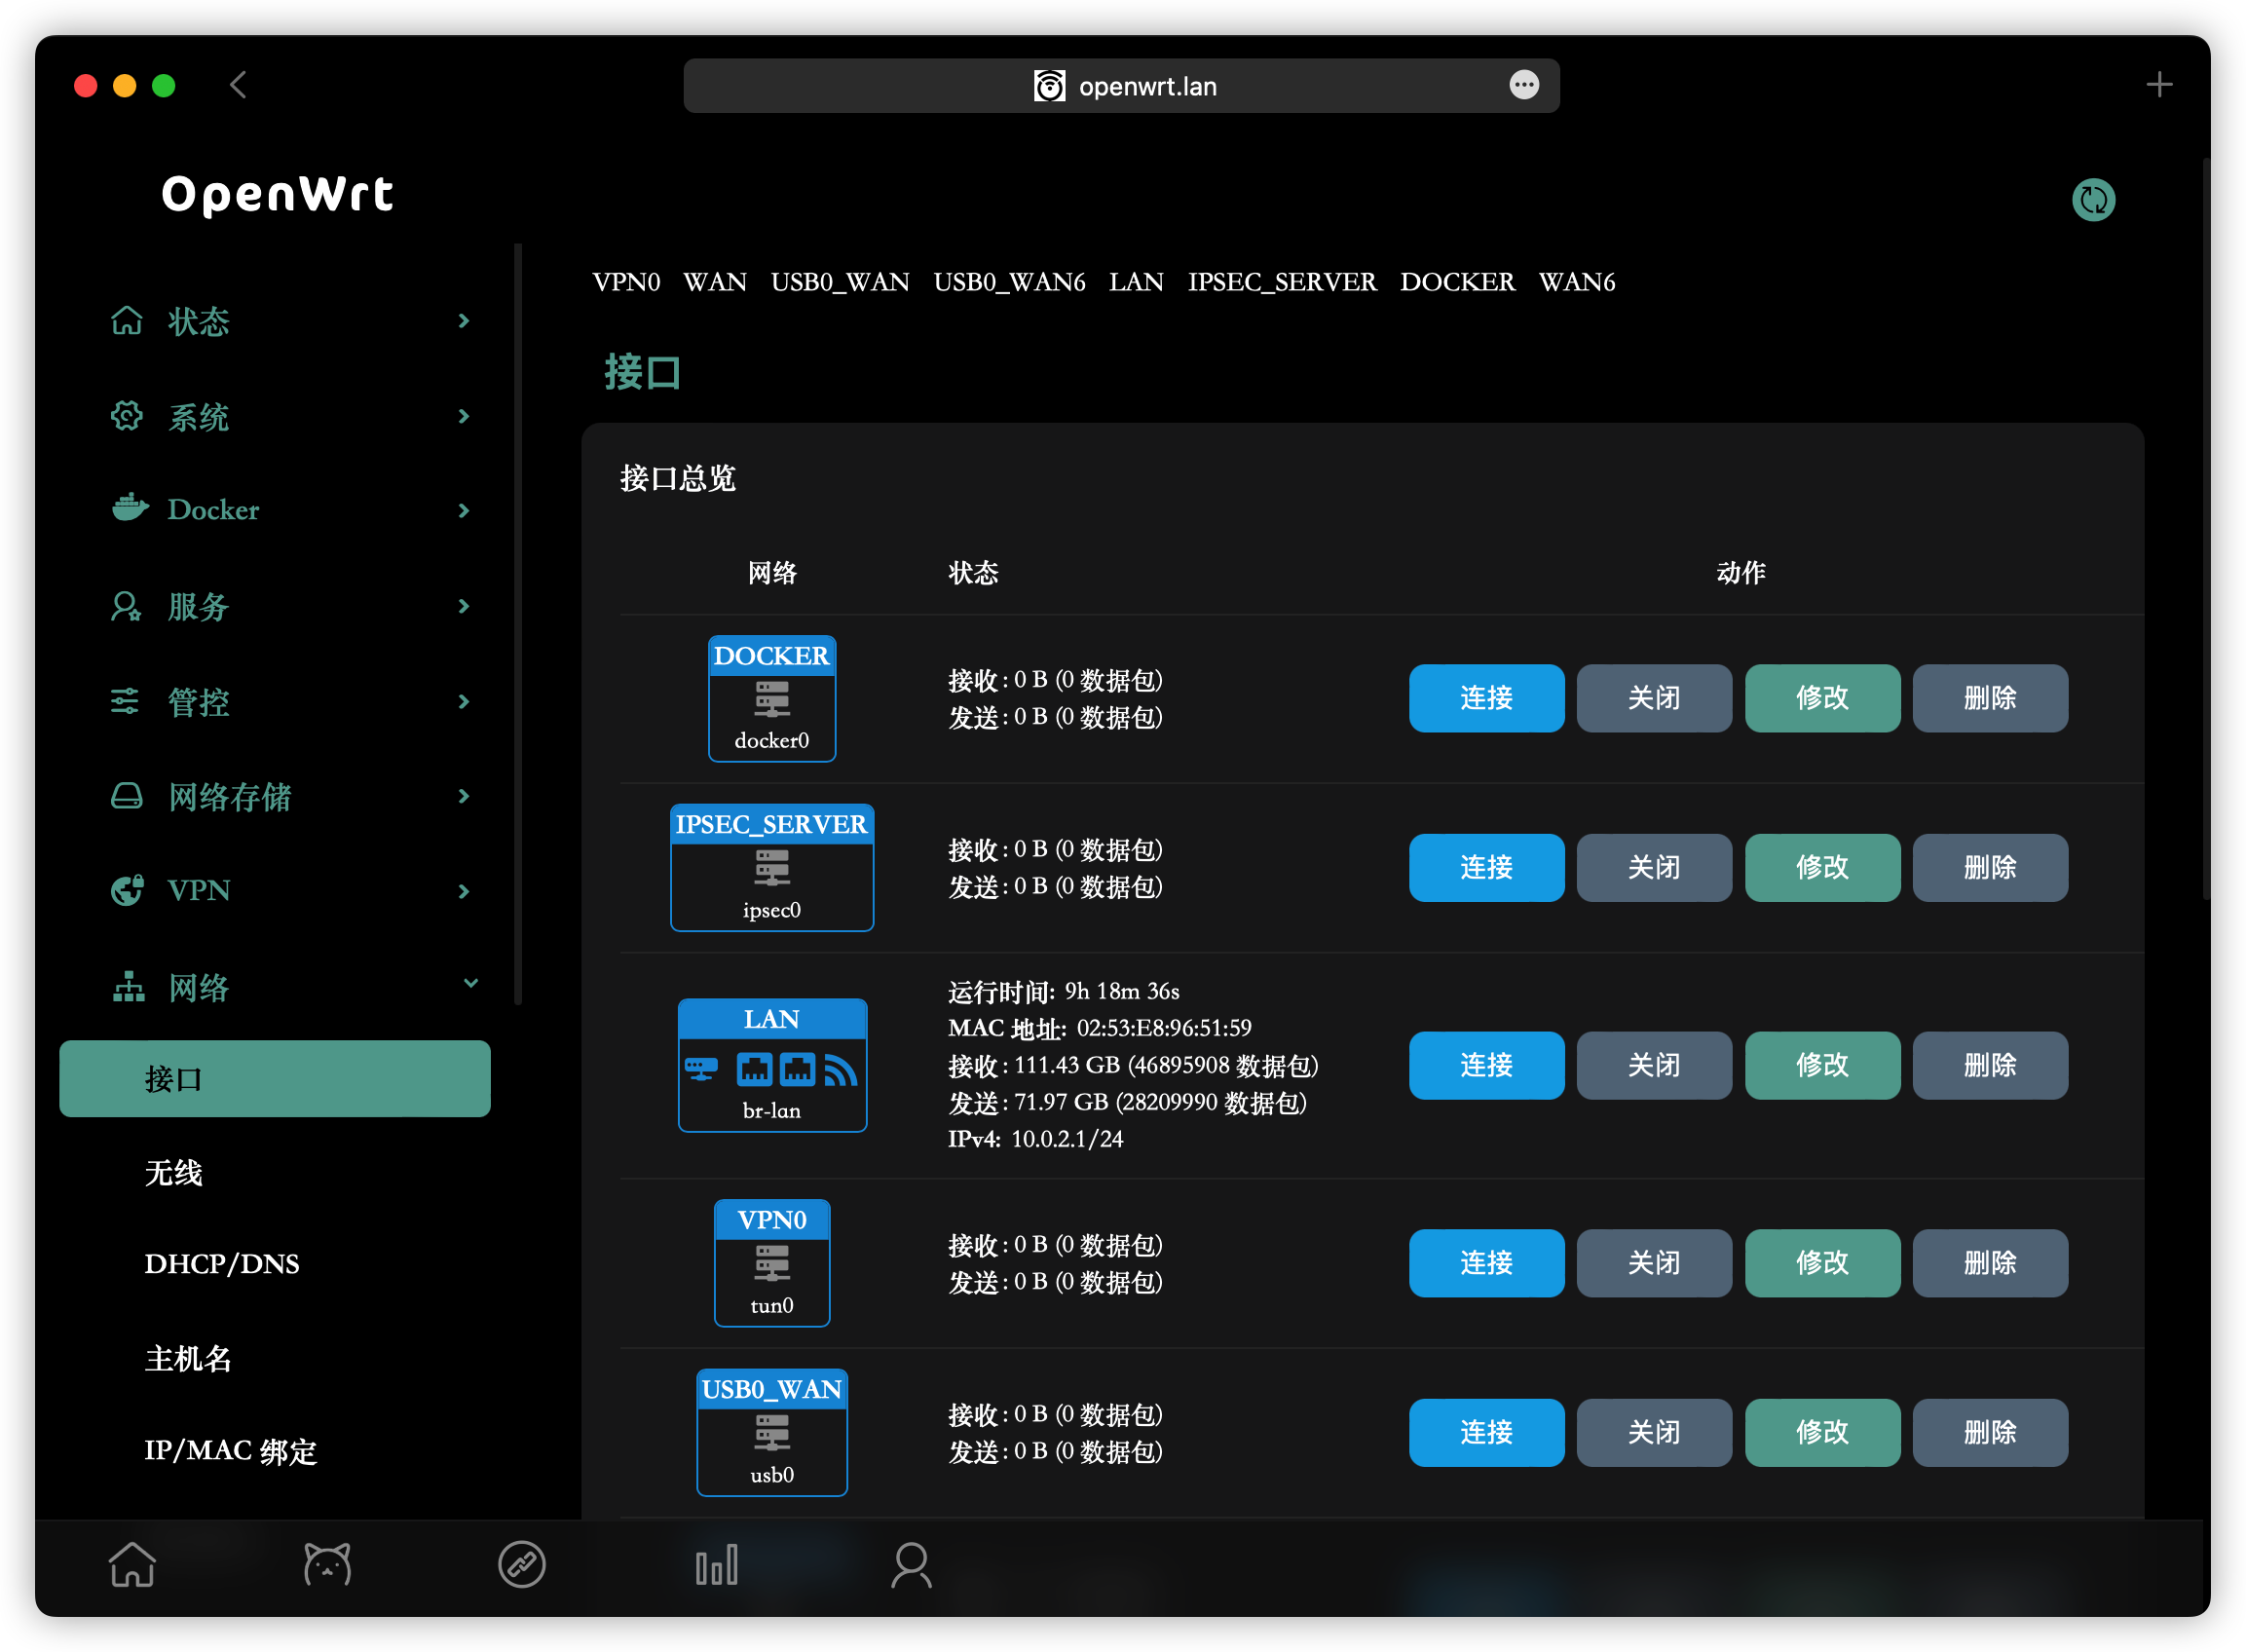This screenshot has height=1652, width=2246.
Task: Click the whale icon next to Docker
Action: point(130,509)
